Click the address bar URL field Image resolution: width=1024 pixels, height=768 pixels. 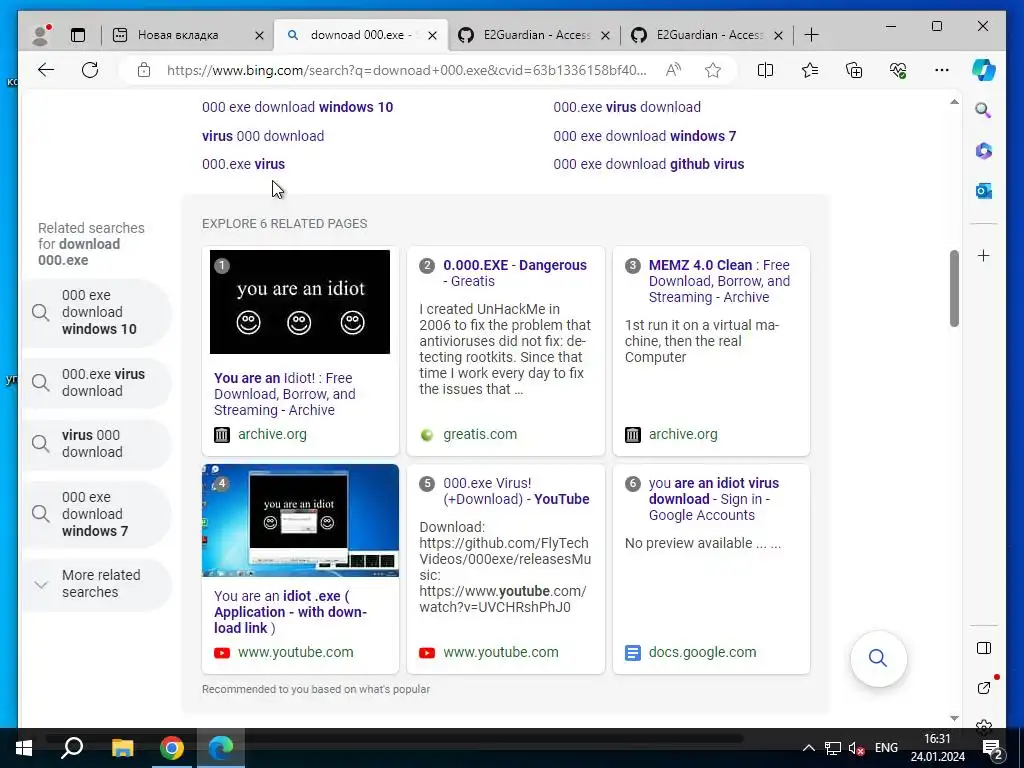tap(406, 70)
